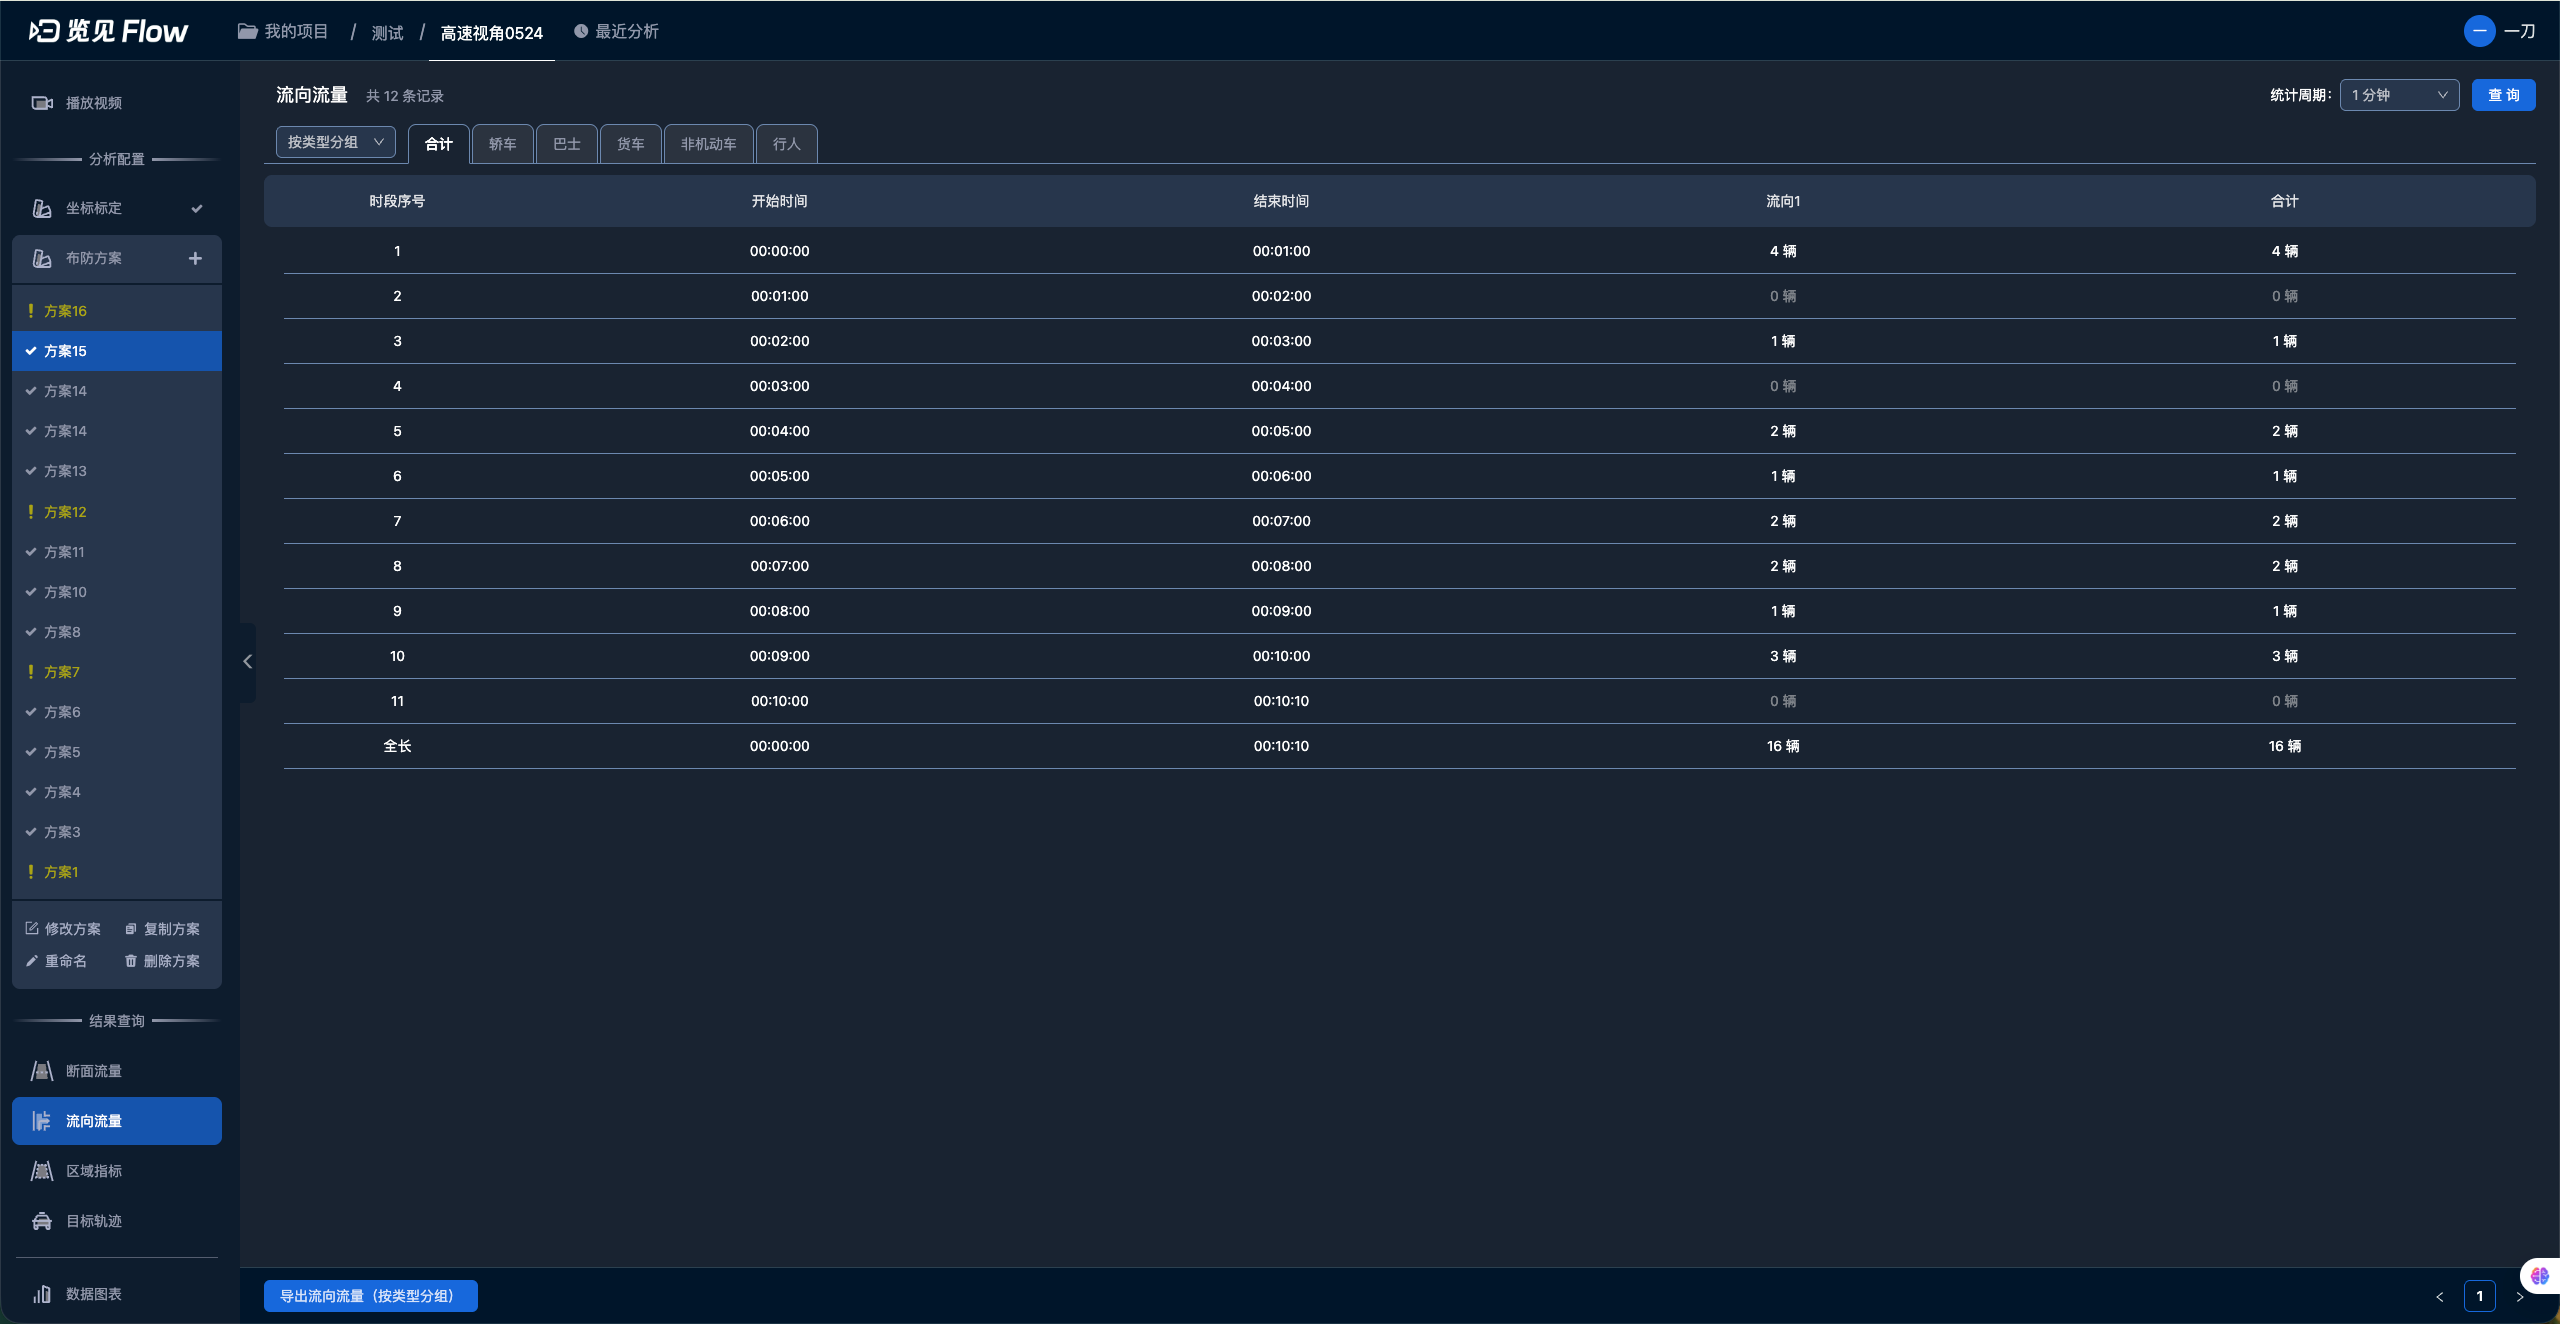Image resolution: width=2560 pixels, height=1324 pixels.
Task: Go to next page arrow
Action: [x=2520, y=1296]
